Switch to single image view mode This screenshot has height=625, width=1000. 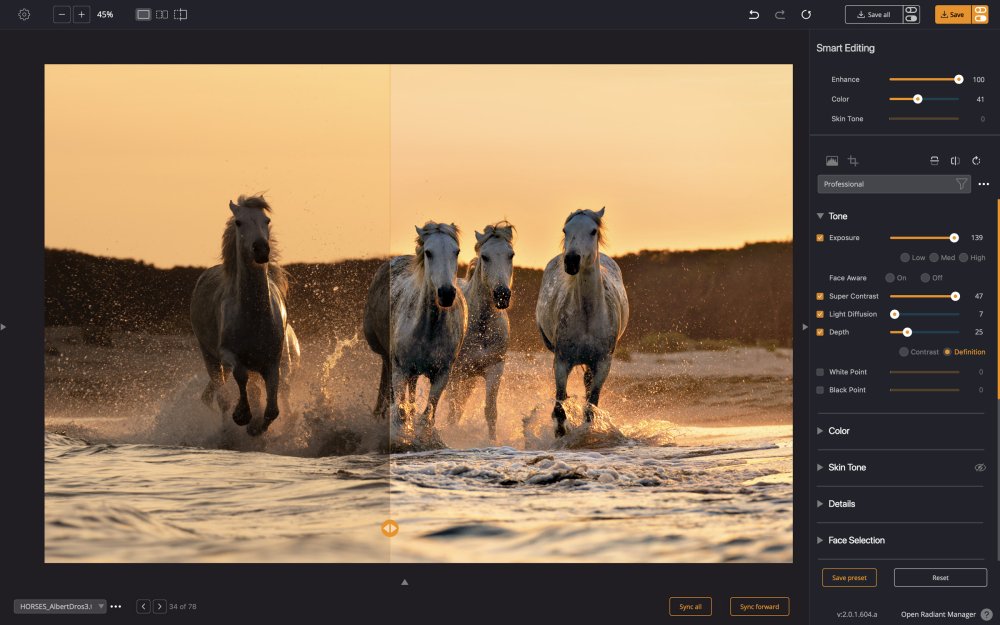coord(143,14)
